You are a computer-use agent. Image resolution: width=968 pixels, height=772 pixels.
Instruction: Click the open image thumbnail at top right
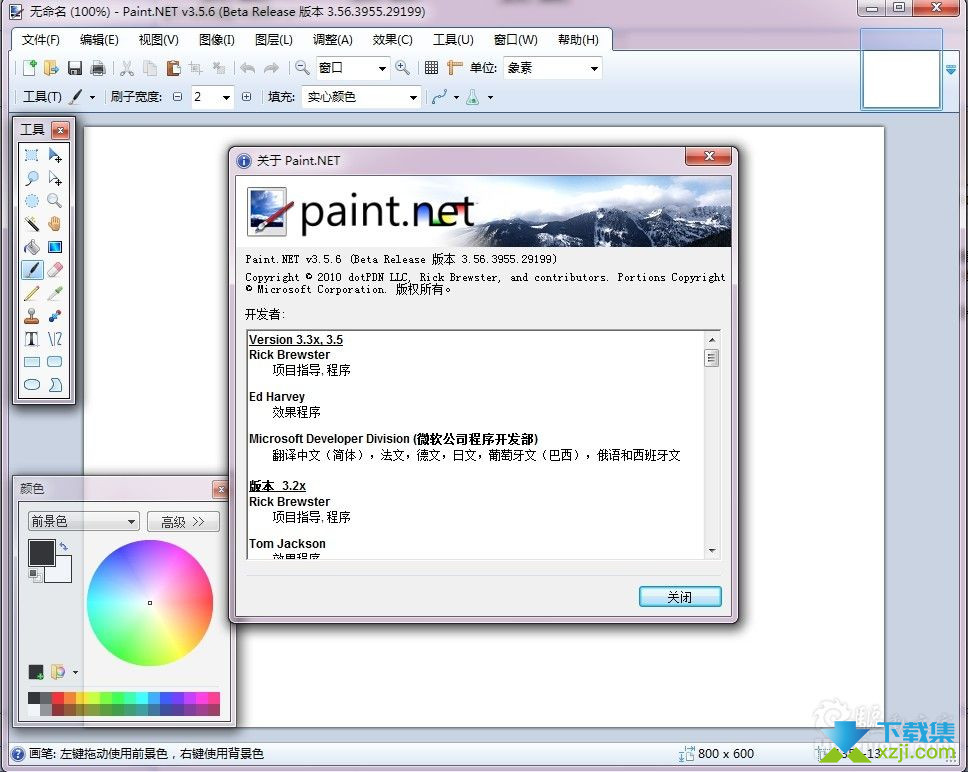tap(901, 79)
